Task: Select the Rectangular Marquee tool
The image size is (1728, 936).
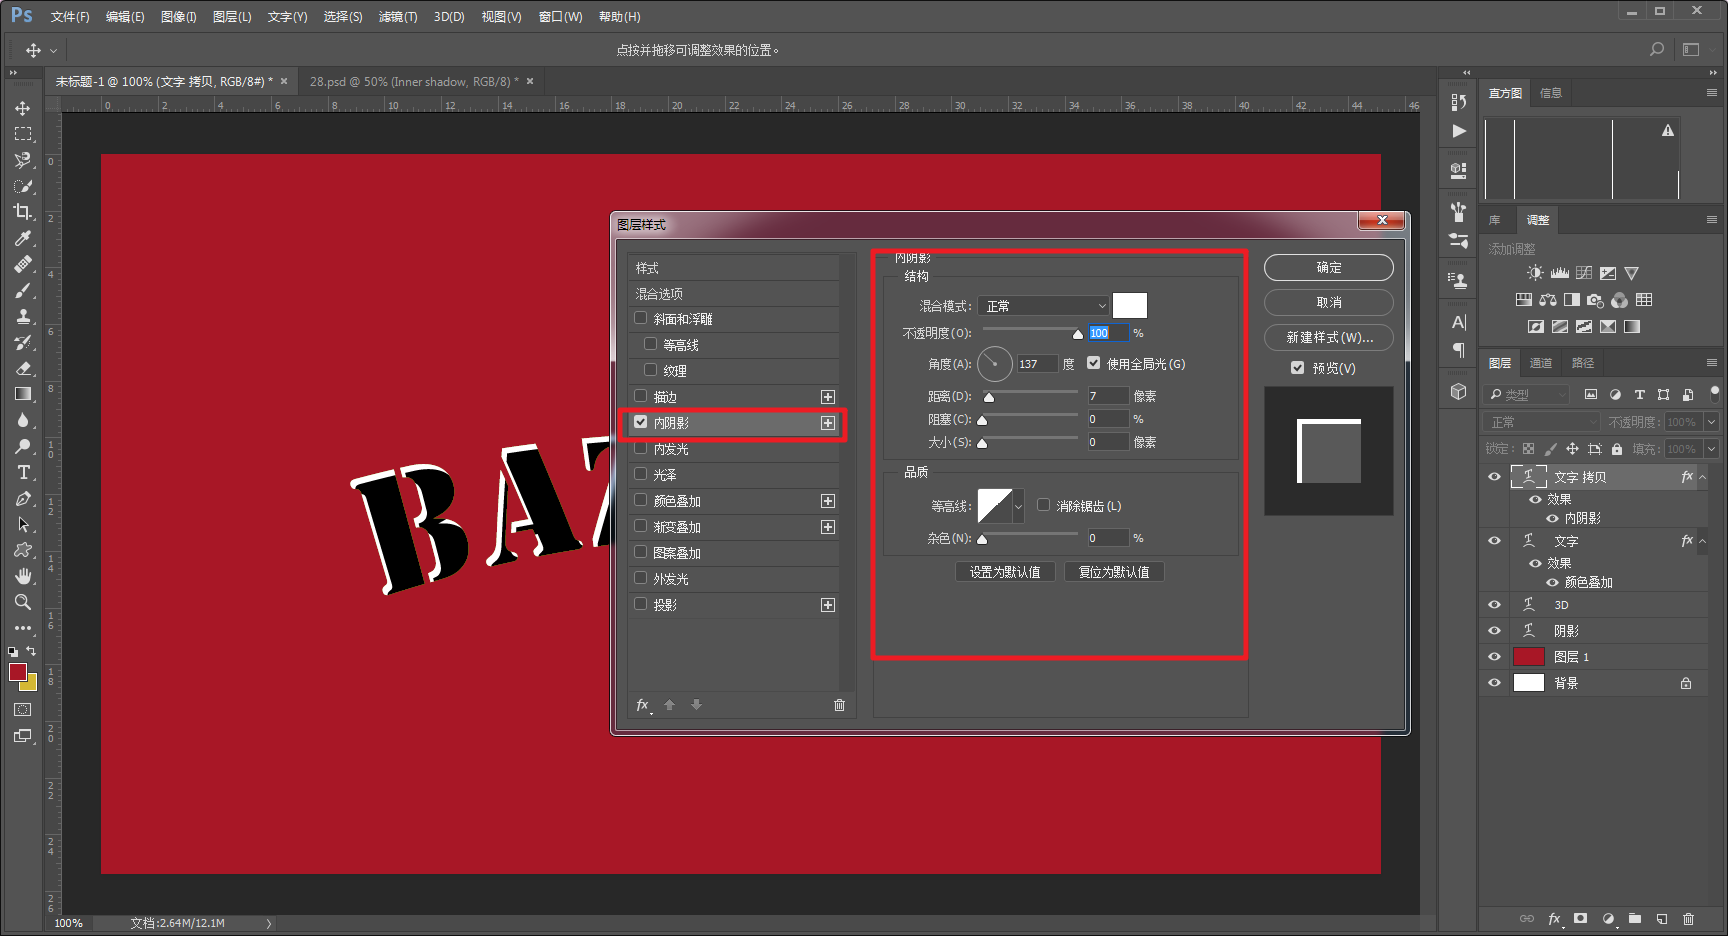Action: click(23, 134)
